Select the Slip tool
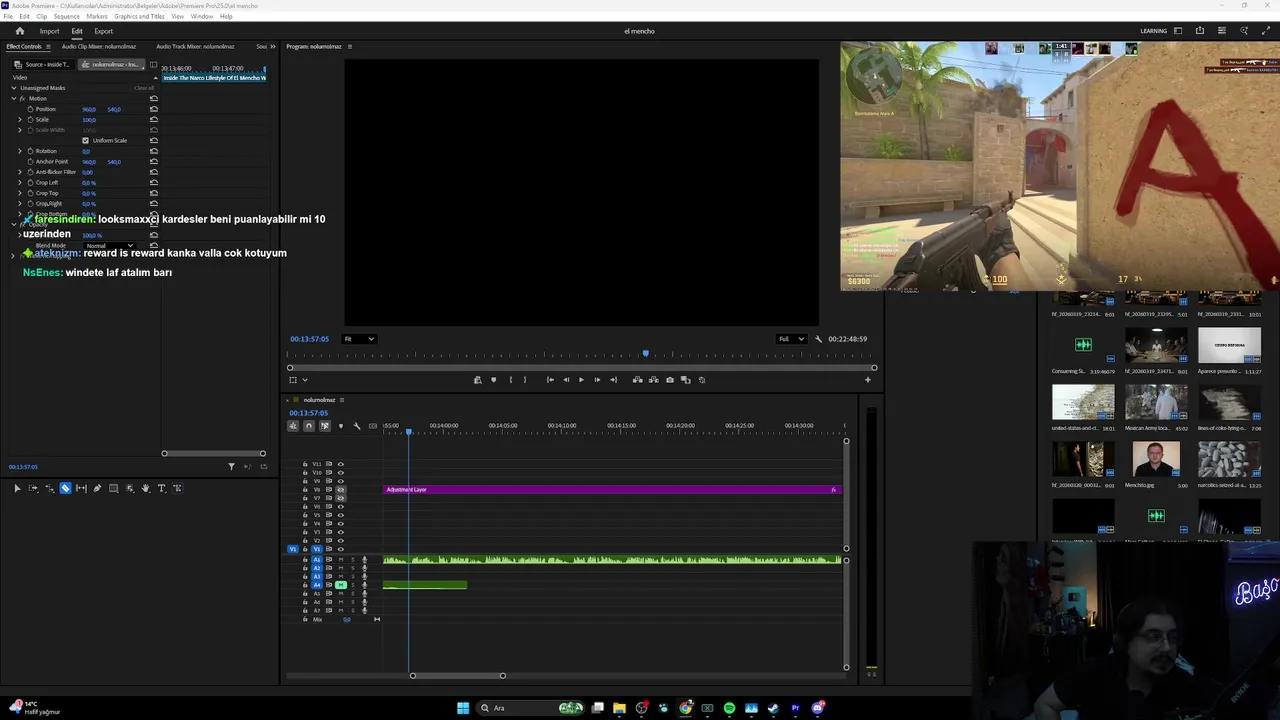The width and height of the screenshot is (1280, 720). (81, 488)
